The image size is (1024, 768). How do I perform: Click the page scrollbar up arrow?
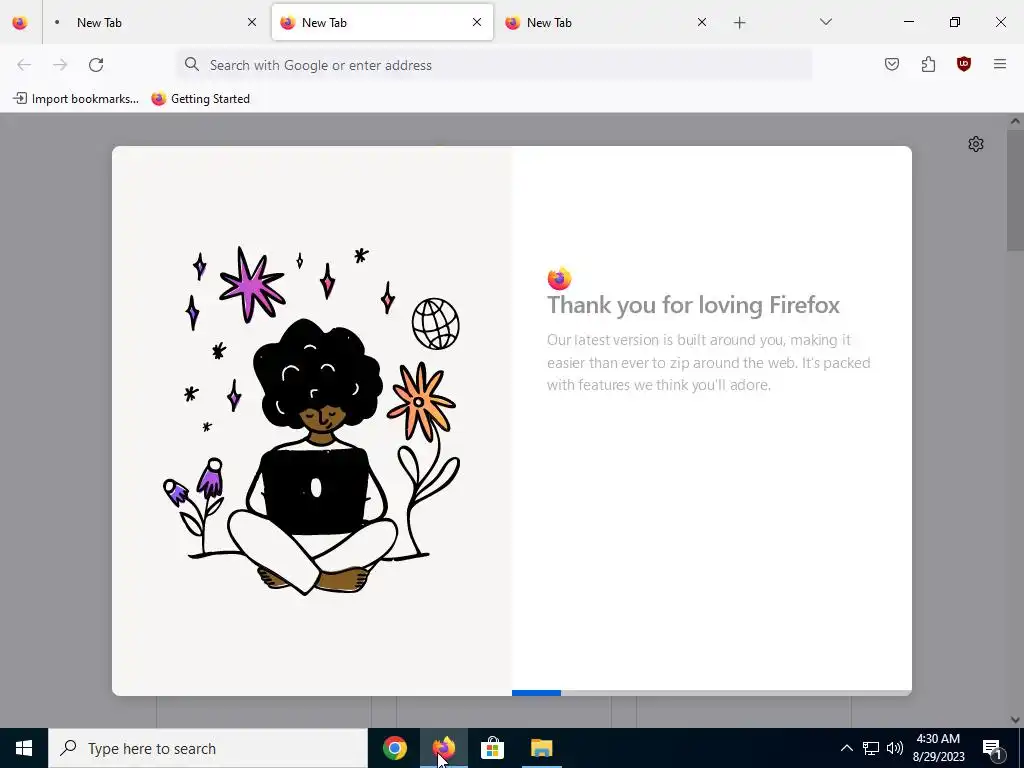pos(1016,121)
